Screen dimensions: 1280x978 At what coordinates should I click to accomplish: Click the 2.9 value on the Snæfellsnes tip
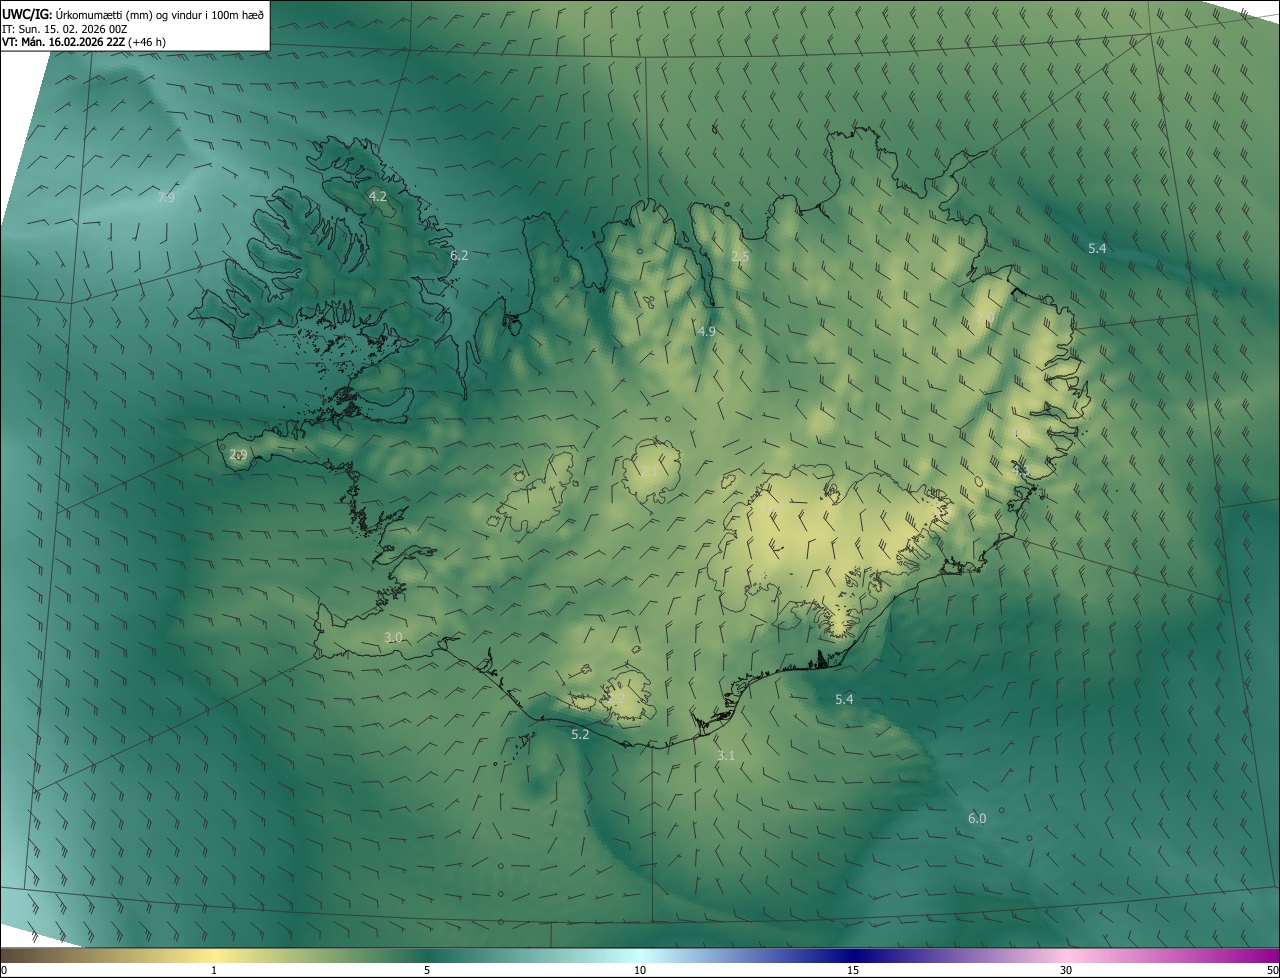click(x=238, y=455)
